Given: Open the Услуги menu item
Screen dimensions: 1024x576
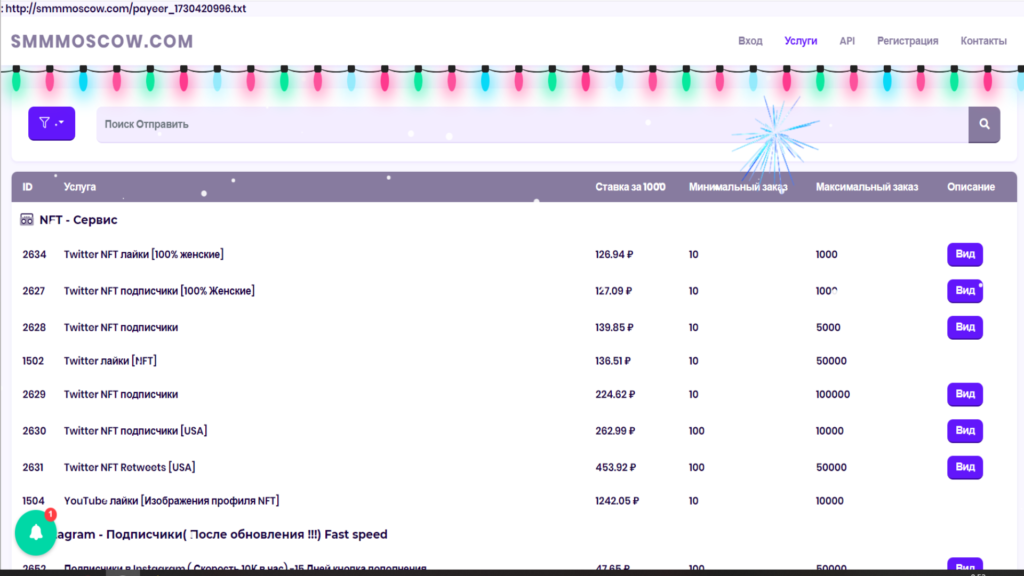Looking at the screenshot, I should (x=801, y=40).
